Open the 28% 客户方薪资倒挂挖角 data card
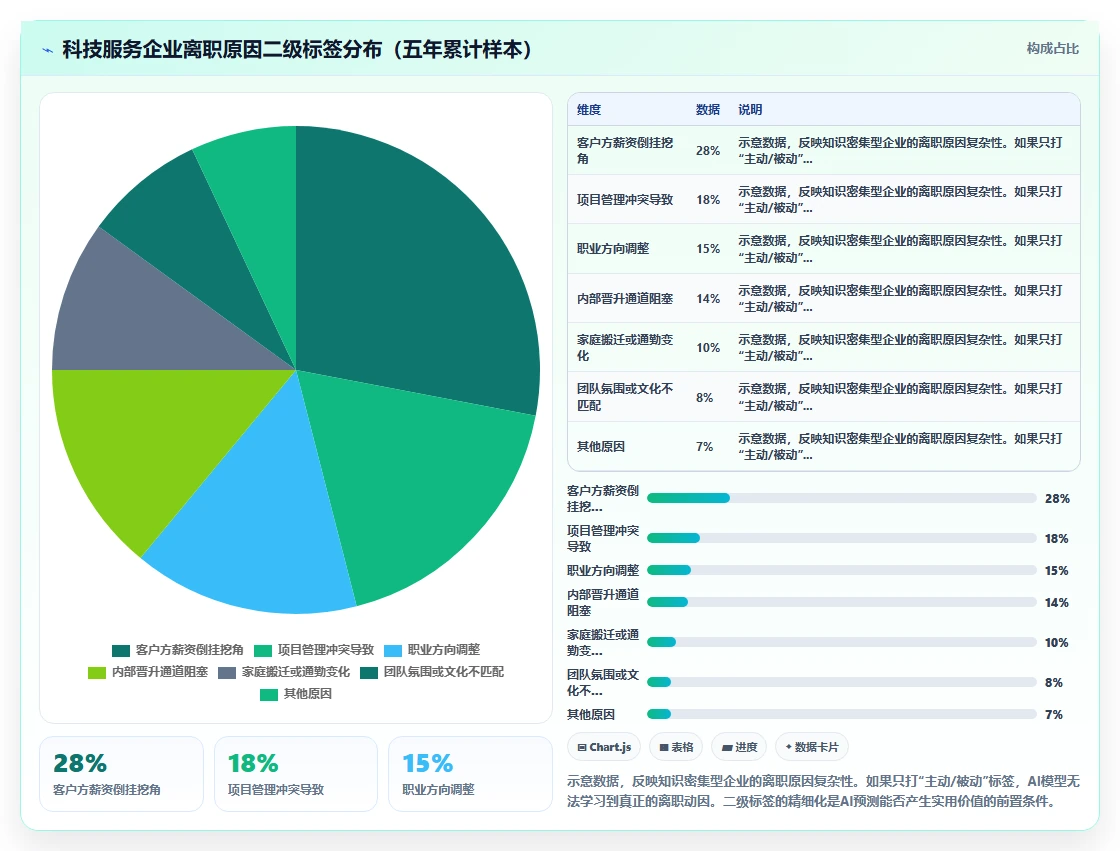1120x851 pixels. coord(121,774)
